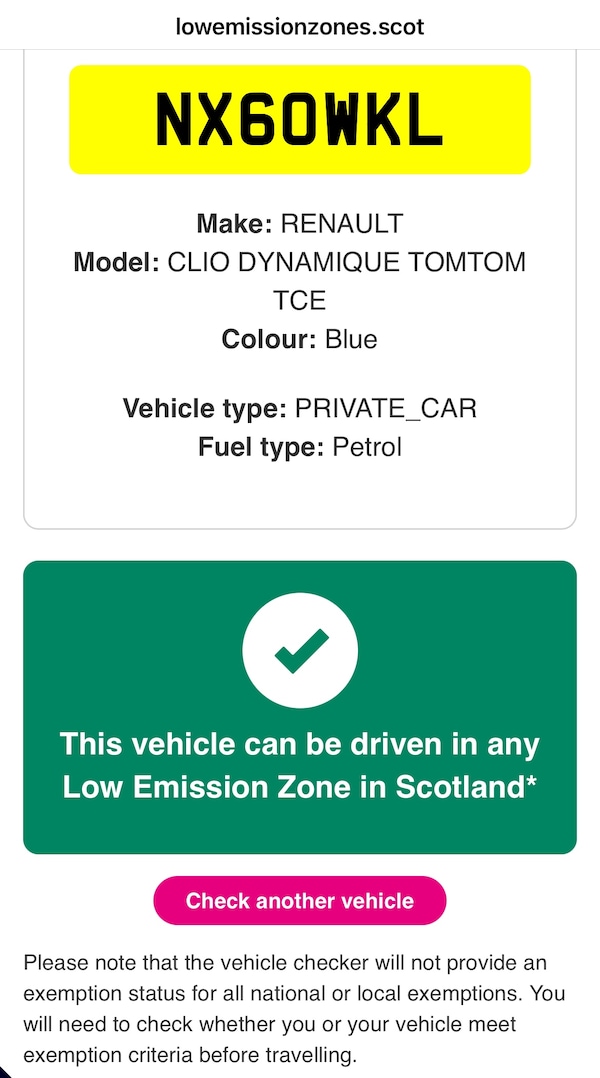Select the bold Colour label
The height and width of the screenshot is (1078, 600).
269,339
